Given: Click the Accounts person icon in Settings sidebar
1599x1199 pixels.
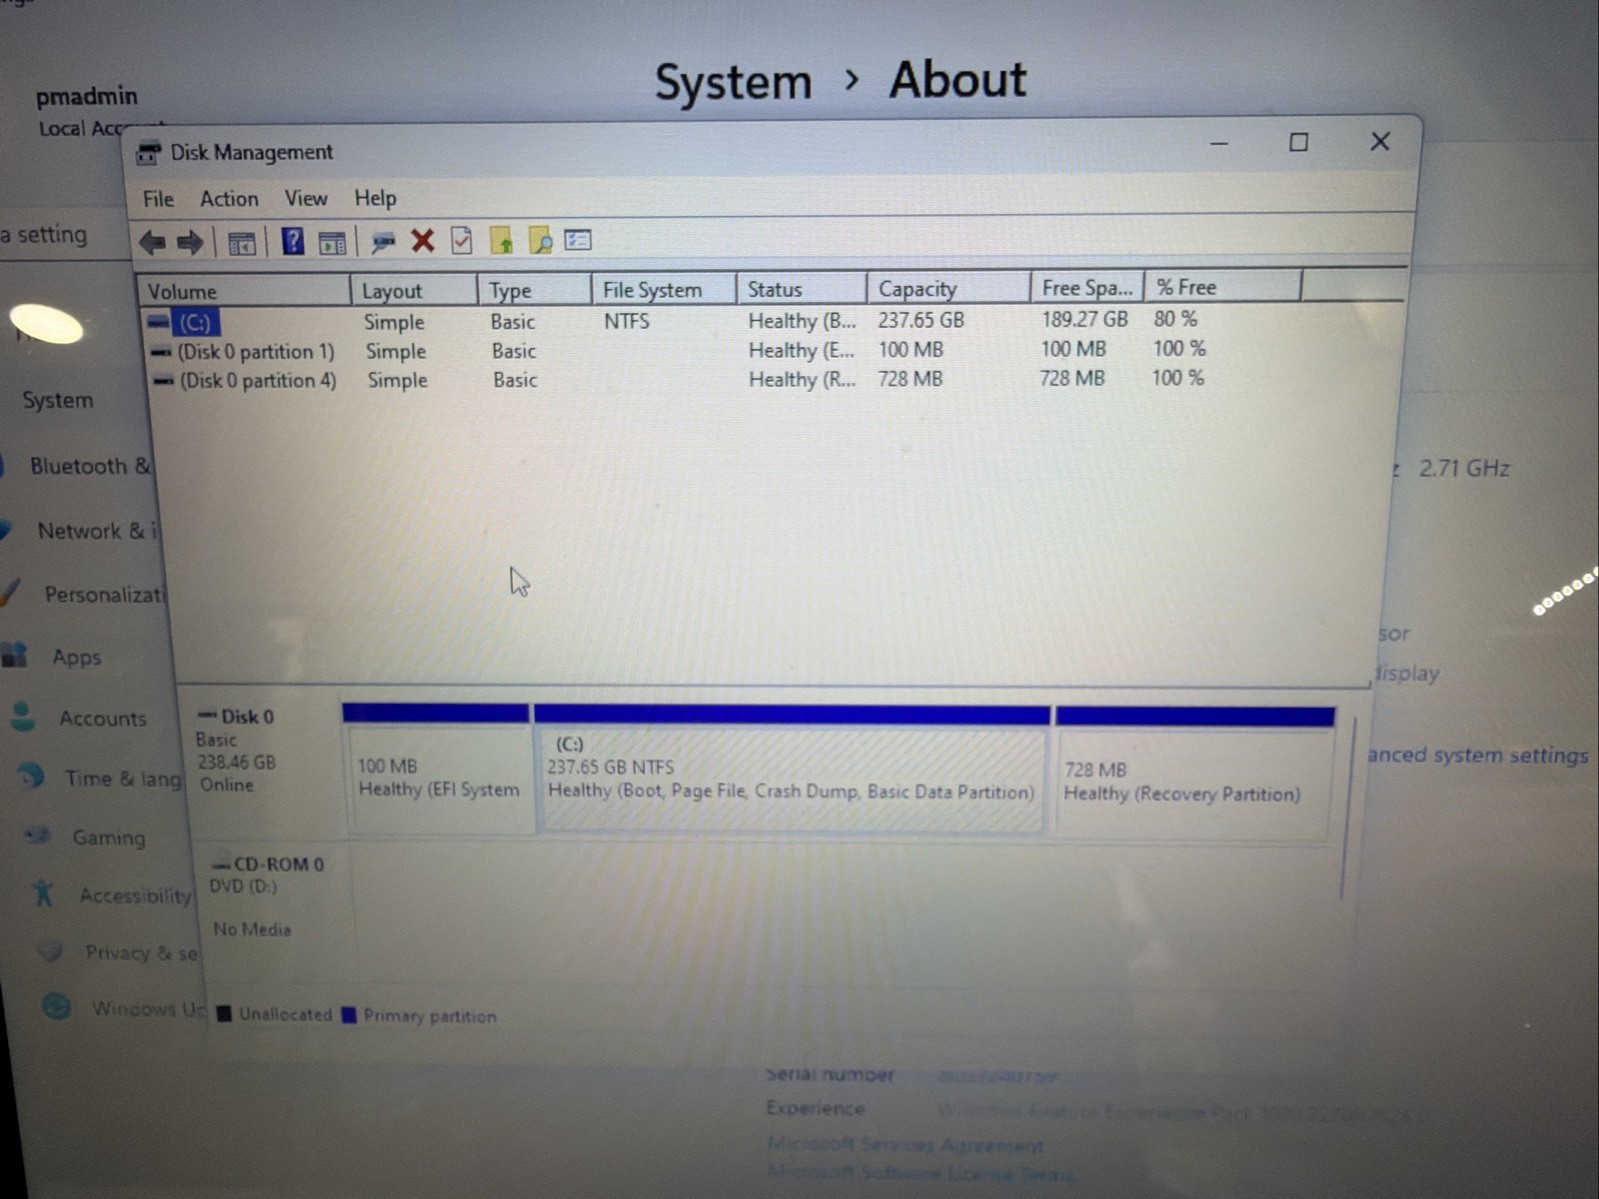Looking at the screenshot, I should click(22, 716).
